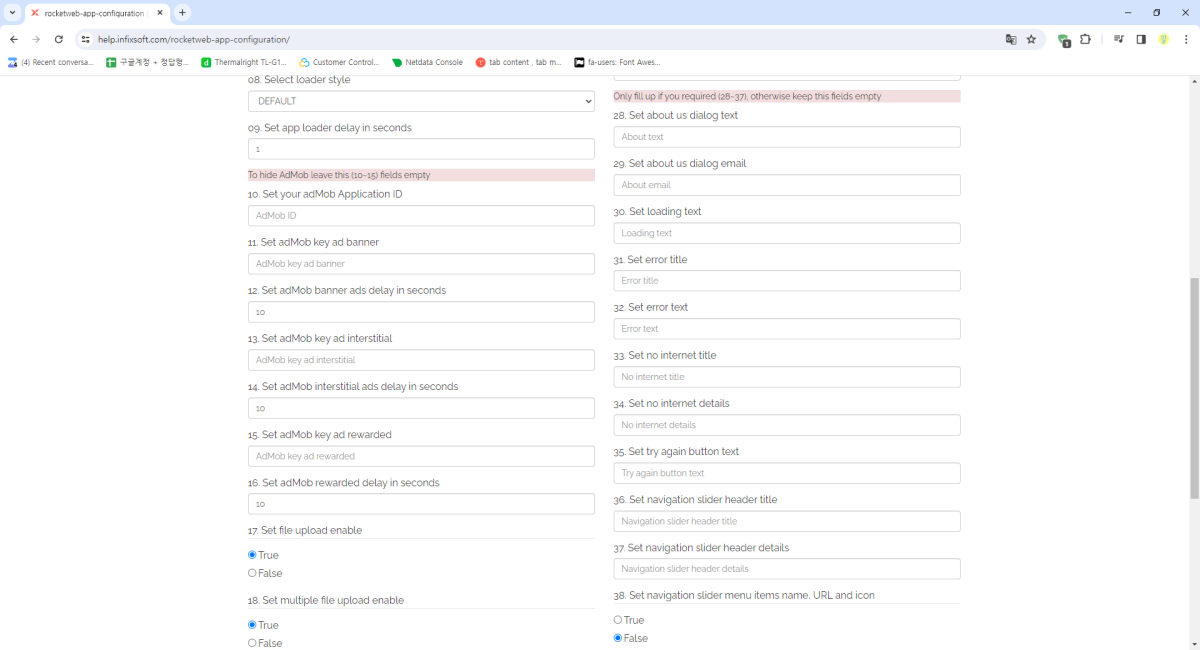
Task: Select False for multiple file upload enable
Action: tap(252, 643)
